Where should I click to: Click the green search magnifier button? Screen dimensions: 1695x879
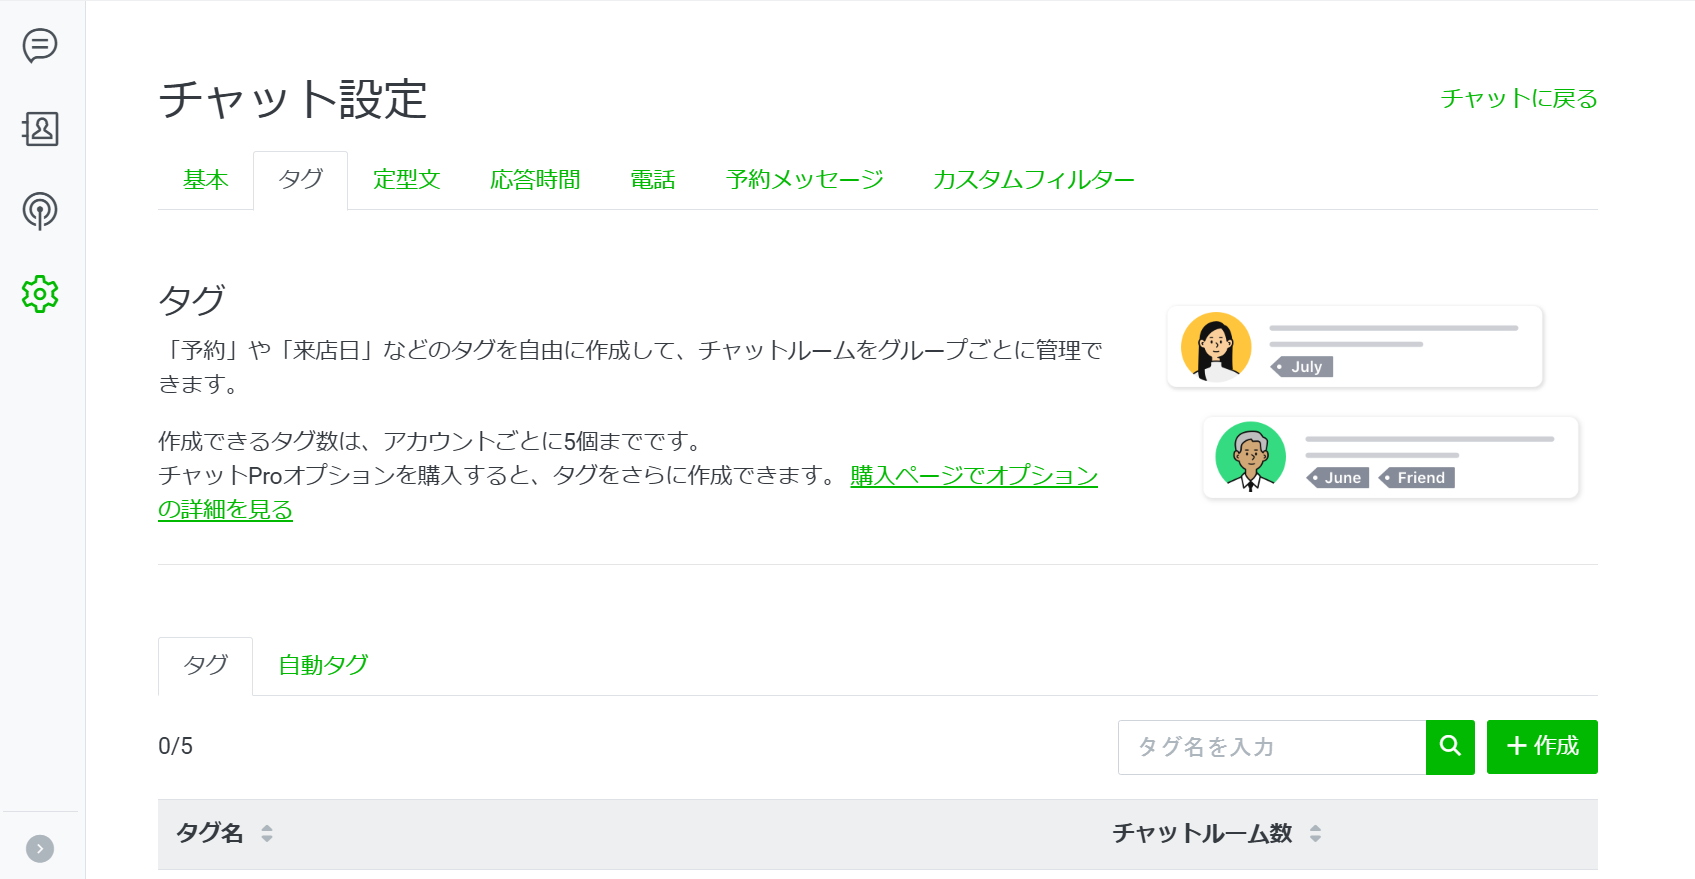(1450, 747)
